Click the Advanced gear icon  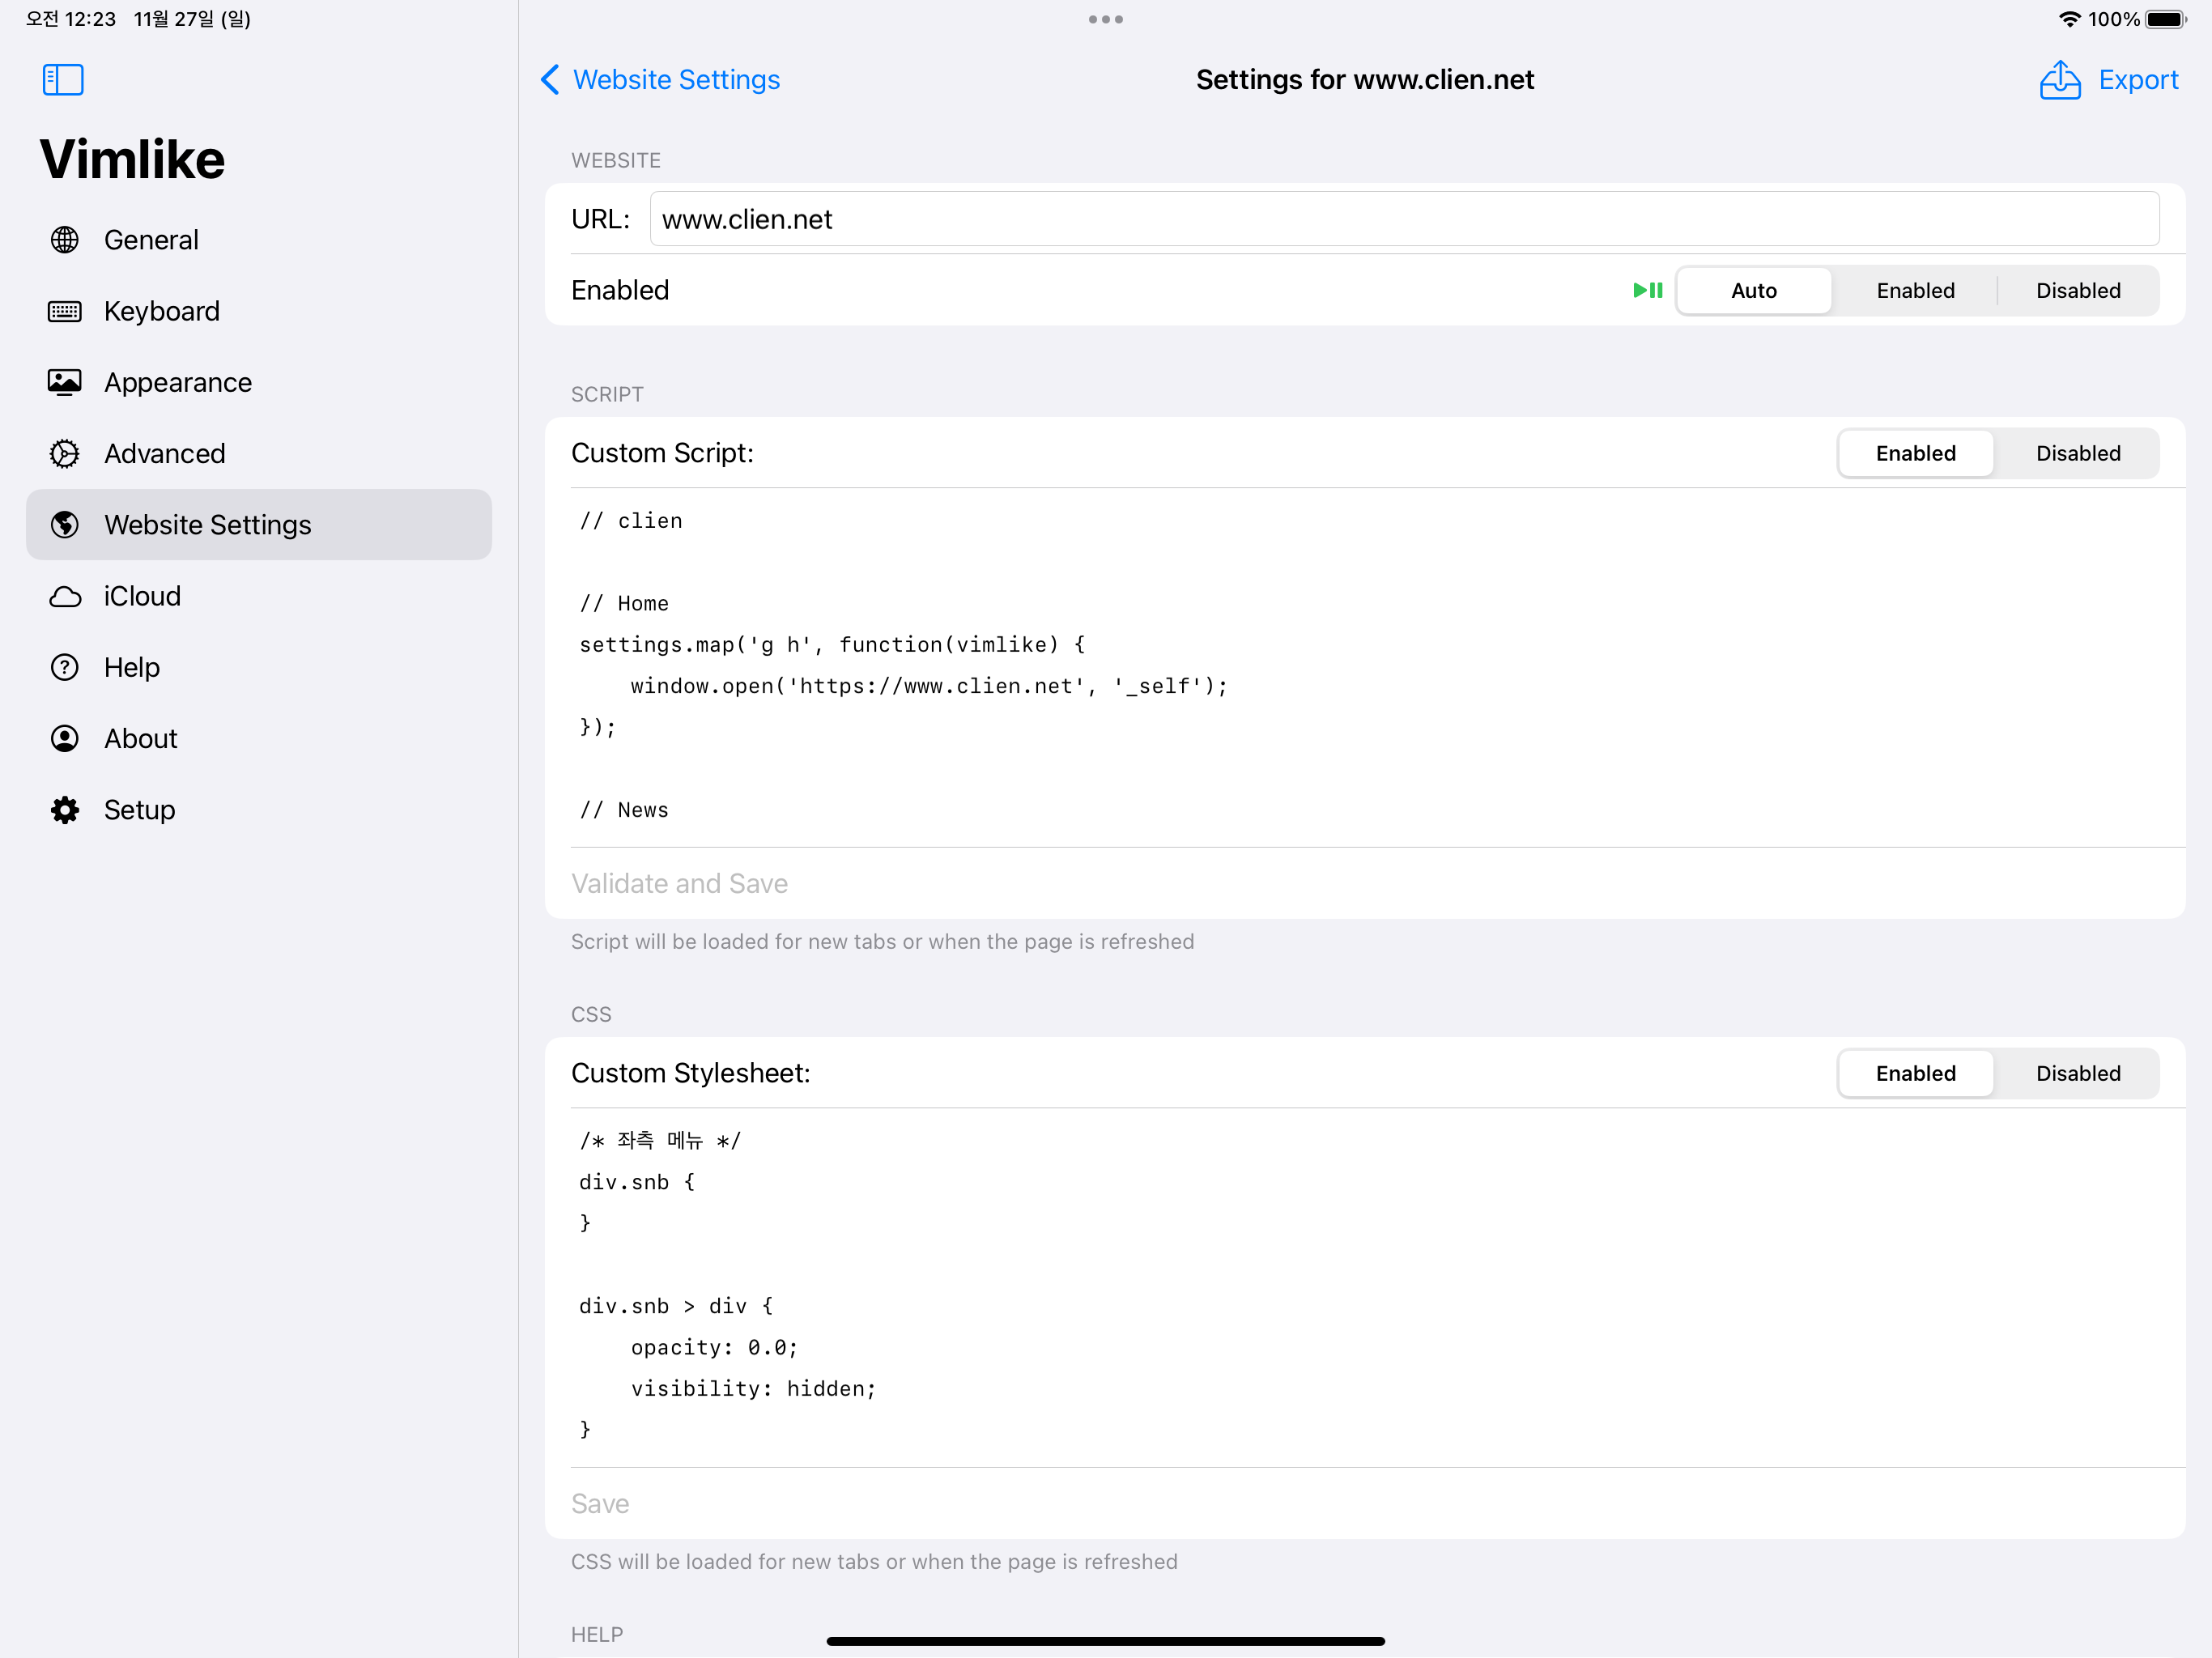[x=65, y=453]
